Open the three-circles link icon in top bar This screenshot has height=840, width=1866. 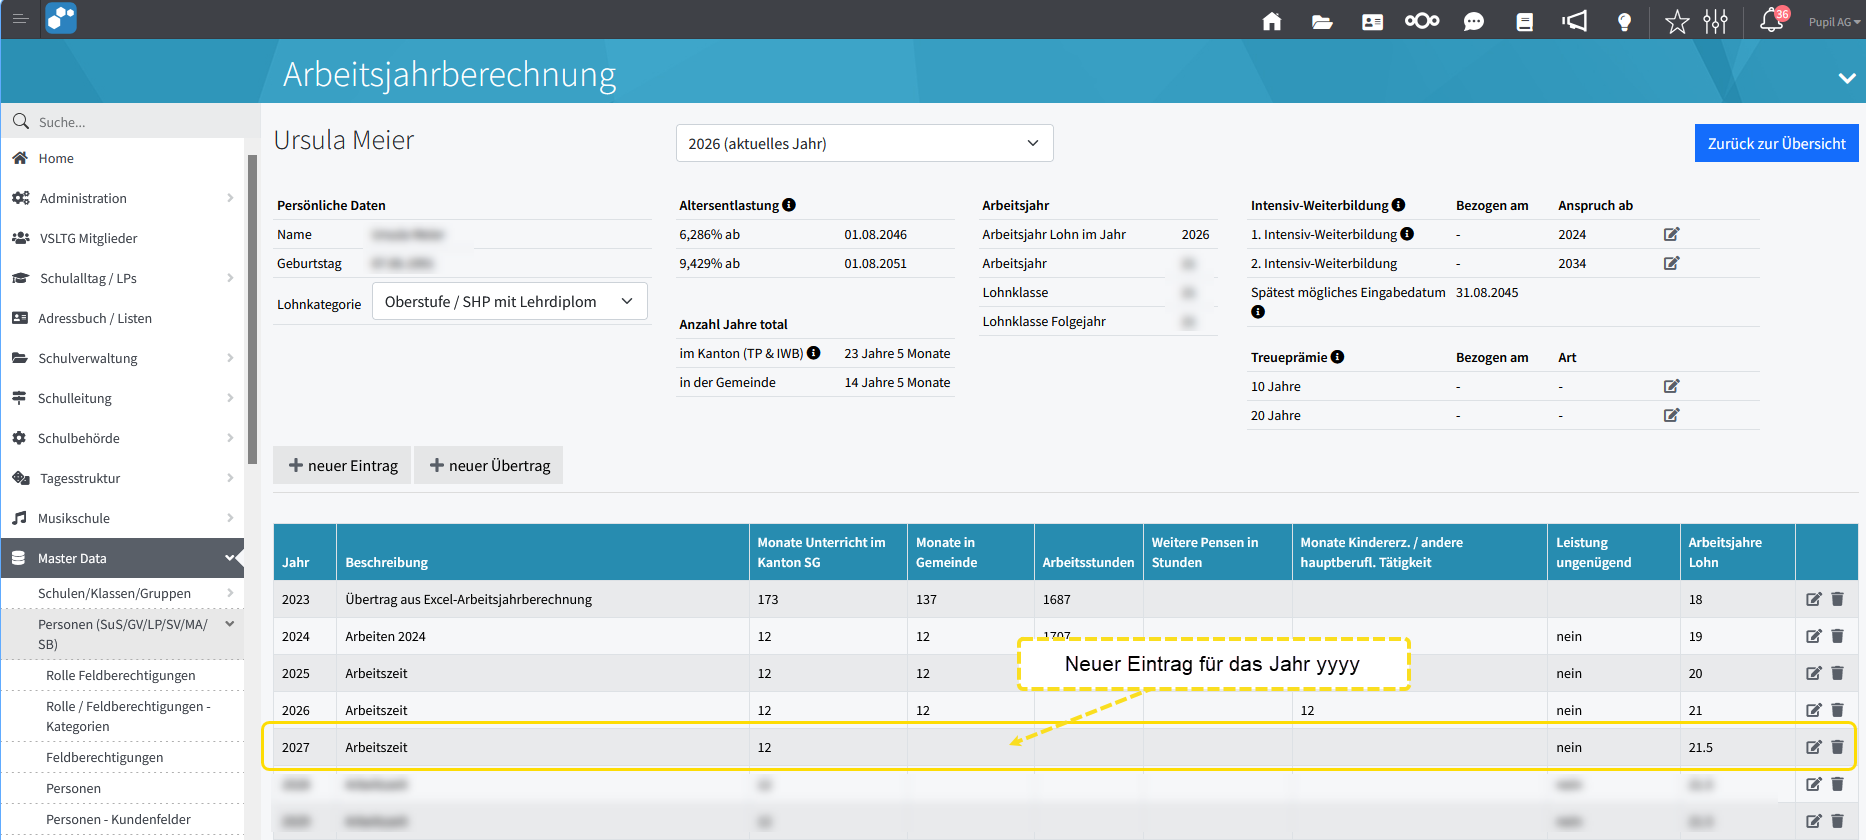click(x=1422, y=21)
